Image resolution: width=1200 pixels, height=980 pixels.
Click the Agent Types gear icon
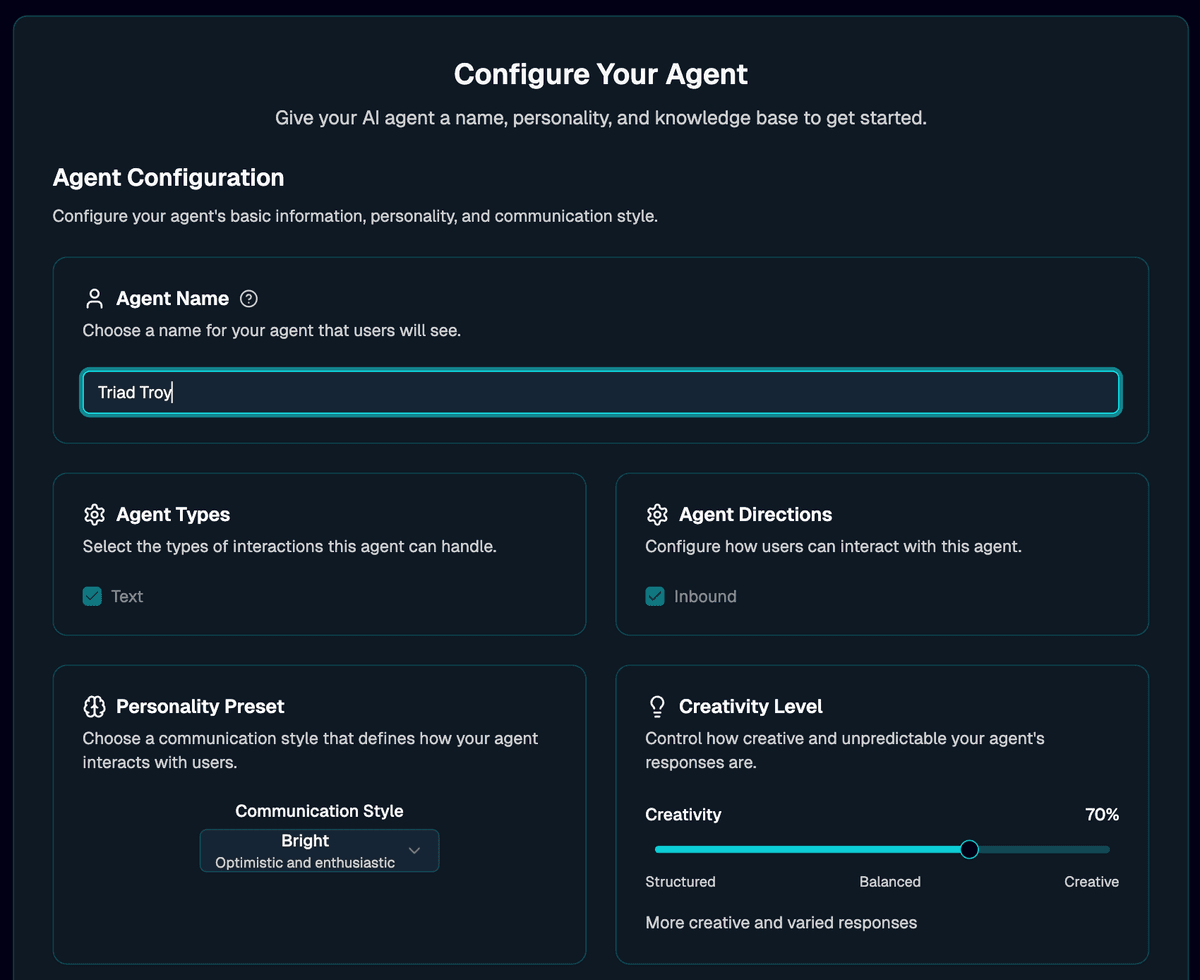(x=95, y=515)
